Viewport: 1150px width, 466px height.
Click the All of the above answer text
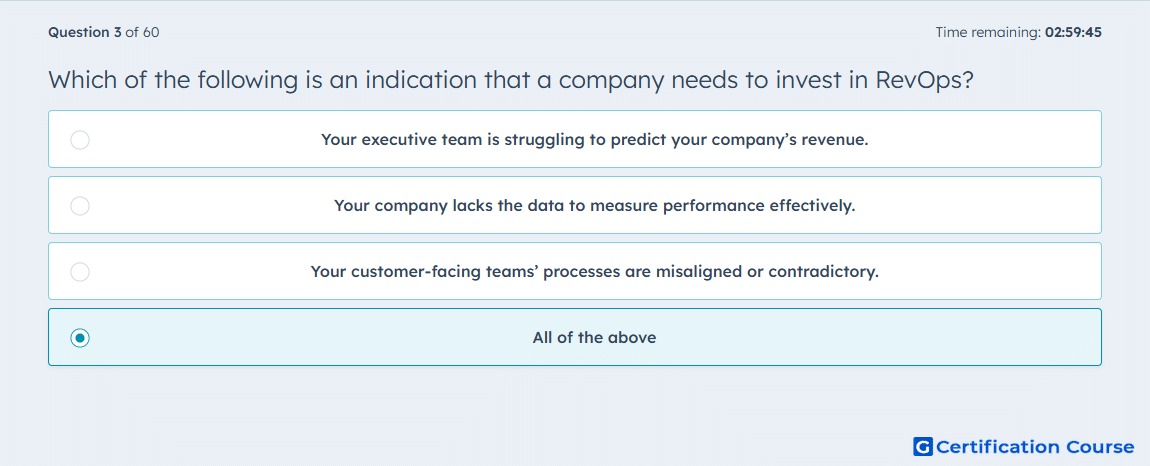click(x=594, y=338)
